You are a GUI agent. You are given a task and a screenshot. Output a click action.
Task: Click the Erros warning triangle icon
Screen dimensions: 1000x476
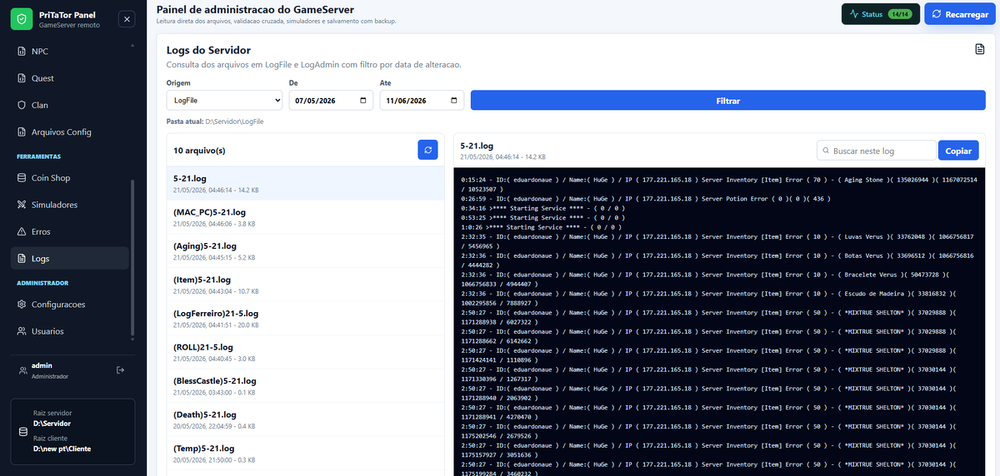point(21,232)
